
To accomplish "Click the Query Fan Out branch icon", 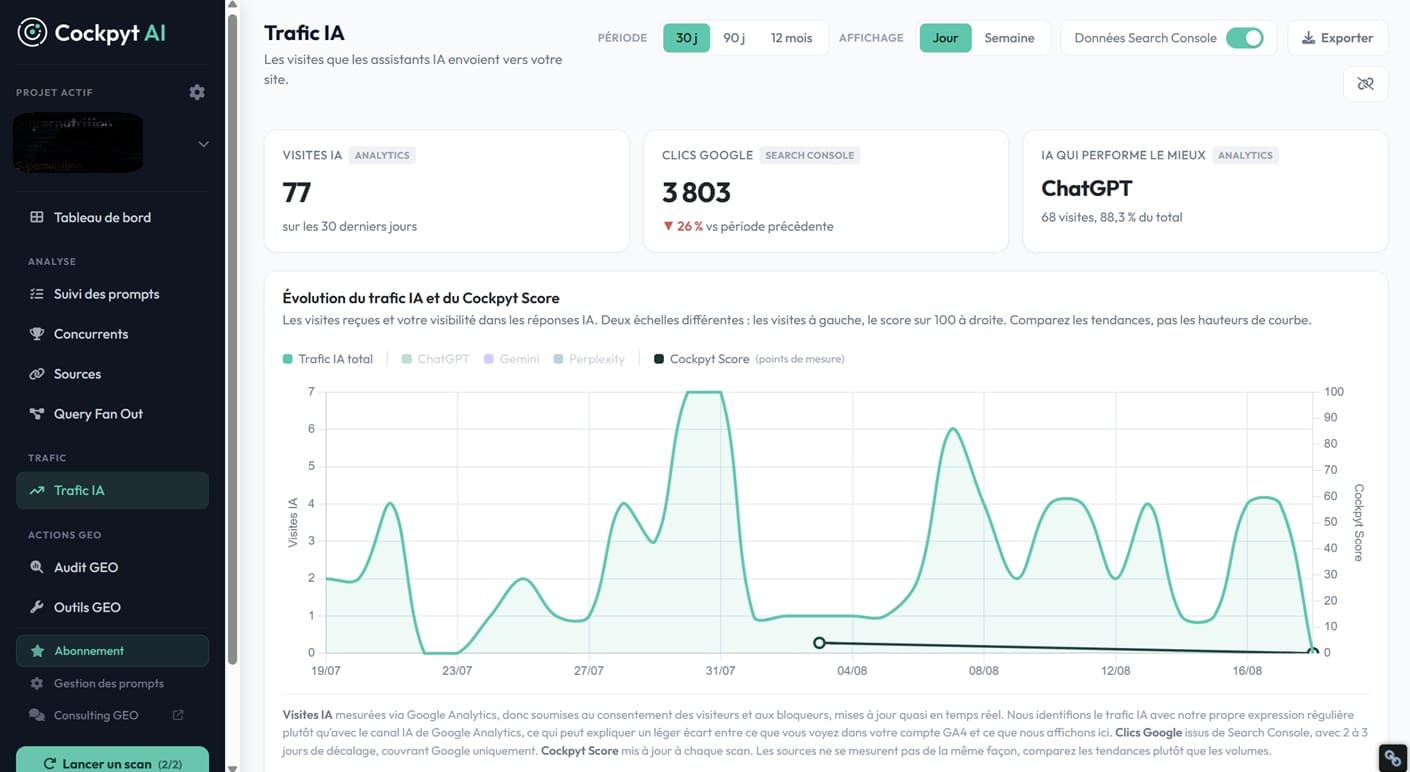I will click(37, 414).
